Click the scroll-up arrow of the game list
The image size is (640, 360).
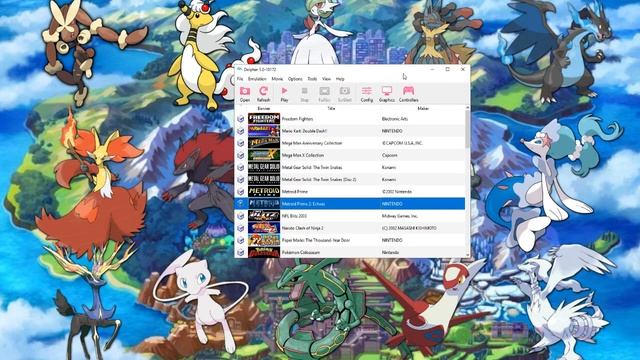point(467,108)
